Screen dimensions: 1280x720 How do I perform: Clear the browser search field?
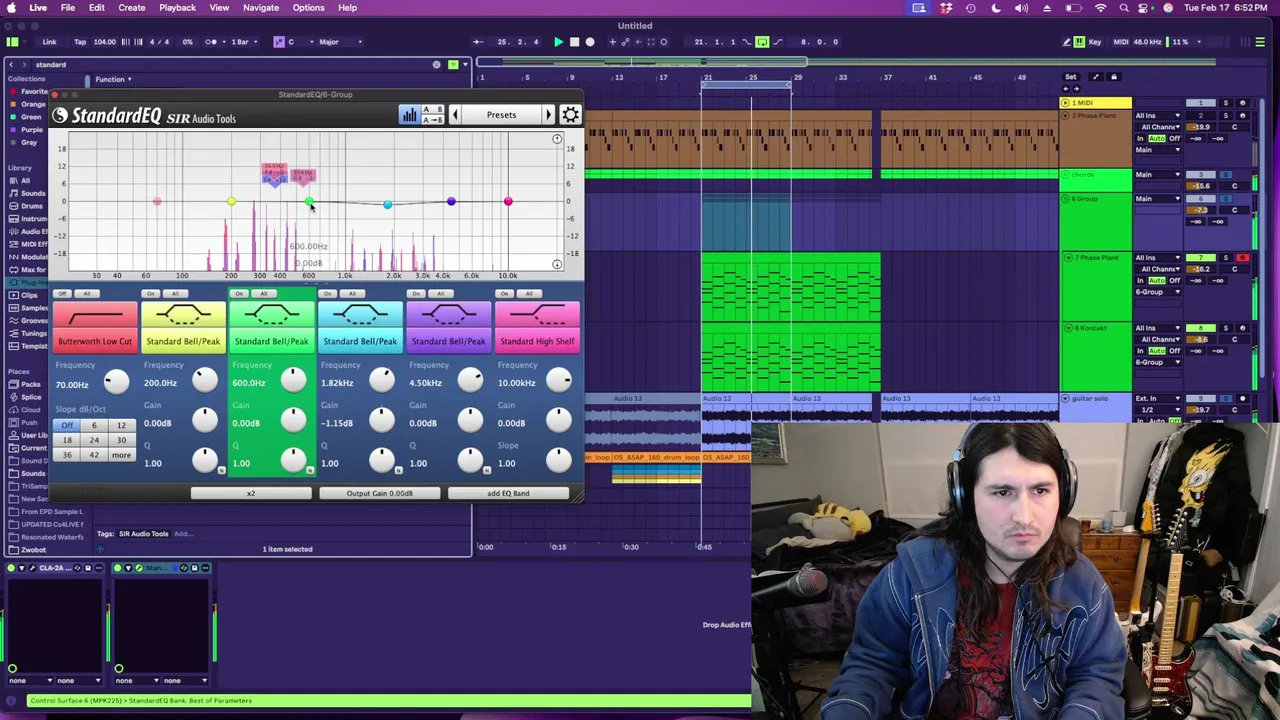point(436,65)
